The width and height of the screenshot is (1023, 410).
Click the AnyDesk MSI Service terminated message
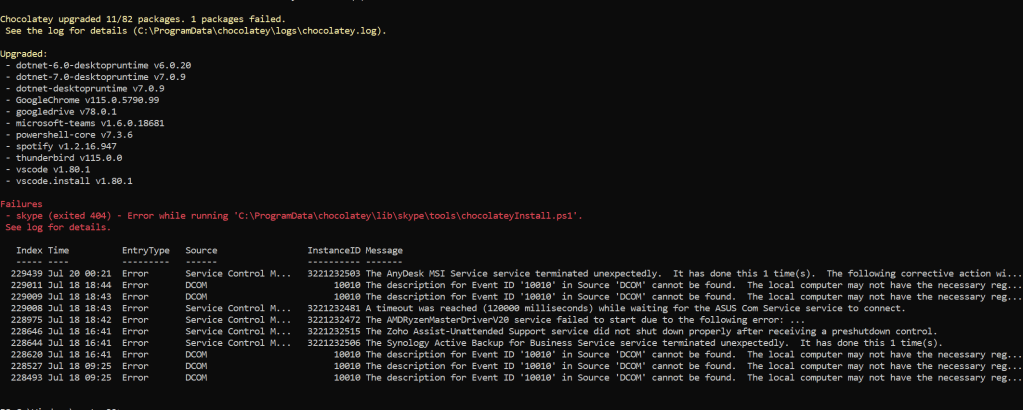pos(694,274)
